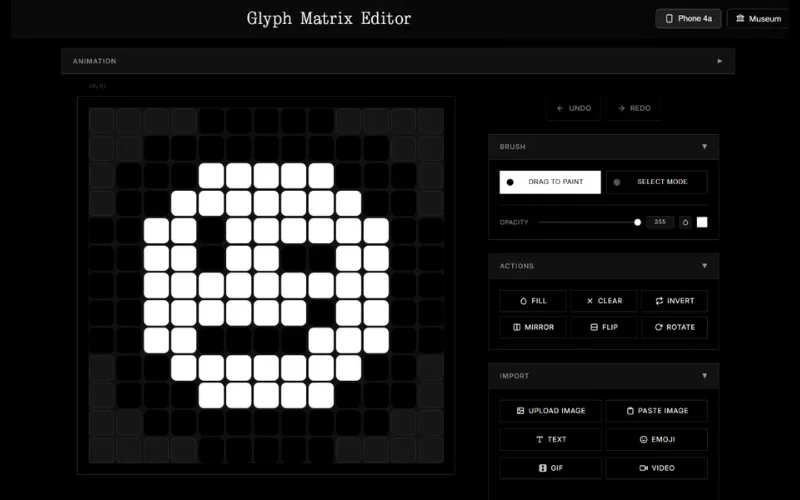Image resolution: width=800 pixels, height=500 pixels.
Task: Collapse the Actions section
Action: coord(704,266)
